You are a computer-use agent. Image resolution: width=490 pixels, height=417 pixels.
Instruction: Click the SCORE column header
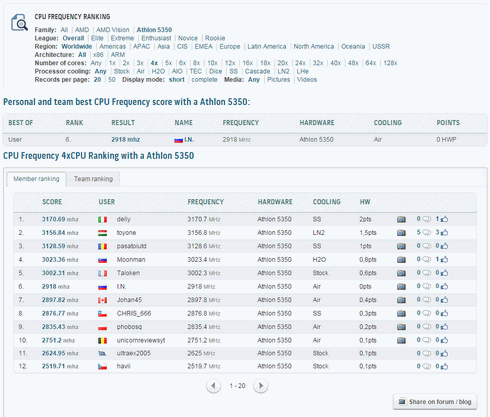(52, 202)
